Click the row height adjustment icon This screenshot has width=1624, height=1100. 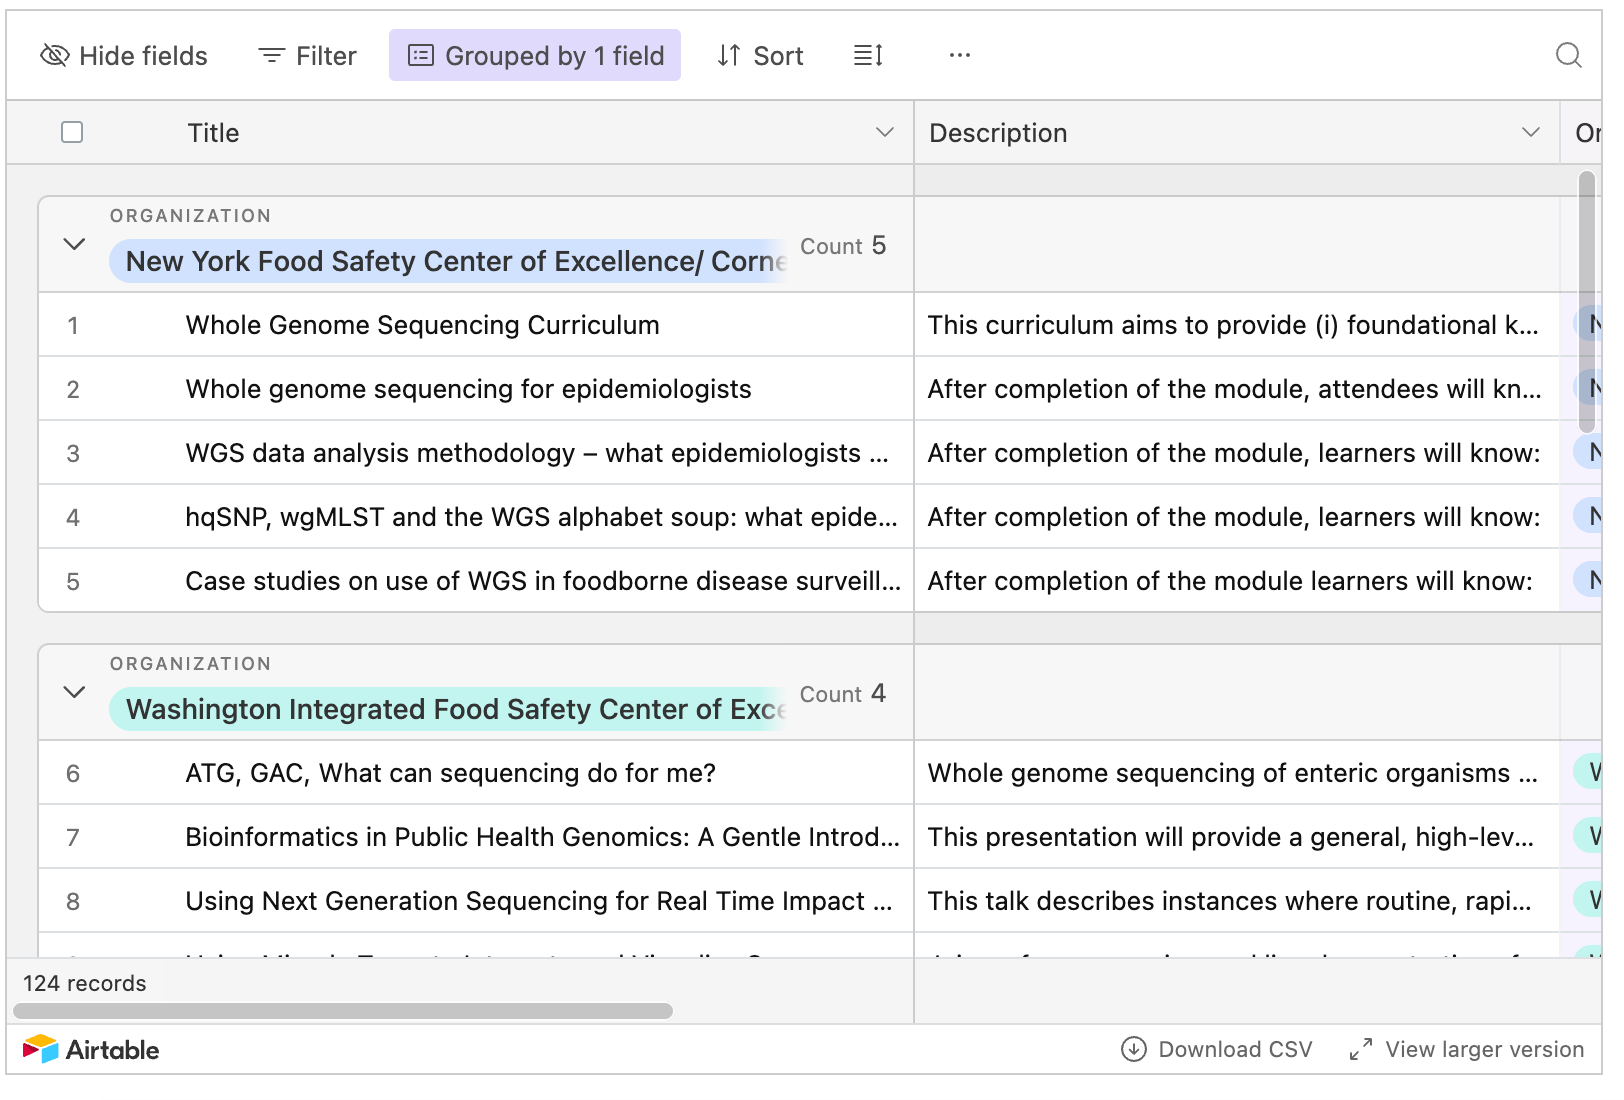[866, 56]
